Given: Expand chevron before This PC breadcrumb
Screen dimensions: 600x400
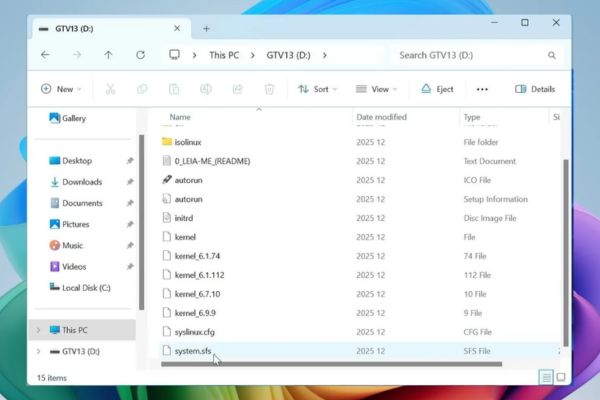Looking at the screenshot, I should coord(194,55).
